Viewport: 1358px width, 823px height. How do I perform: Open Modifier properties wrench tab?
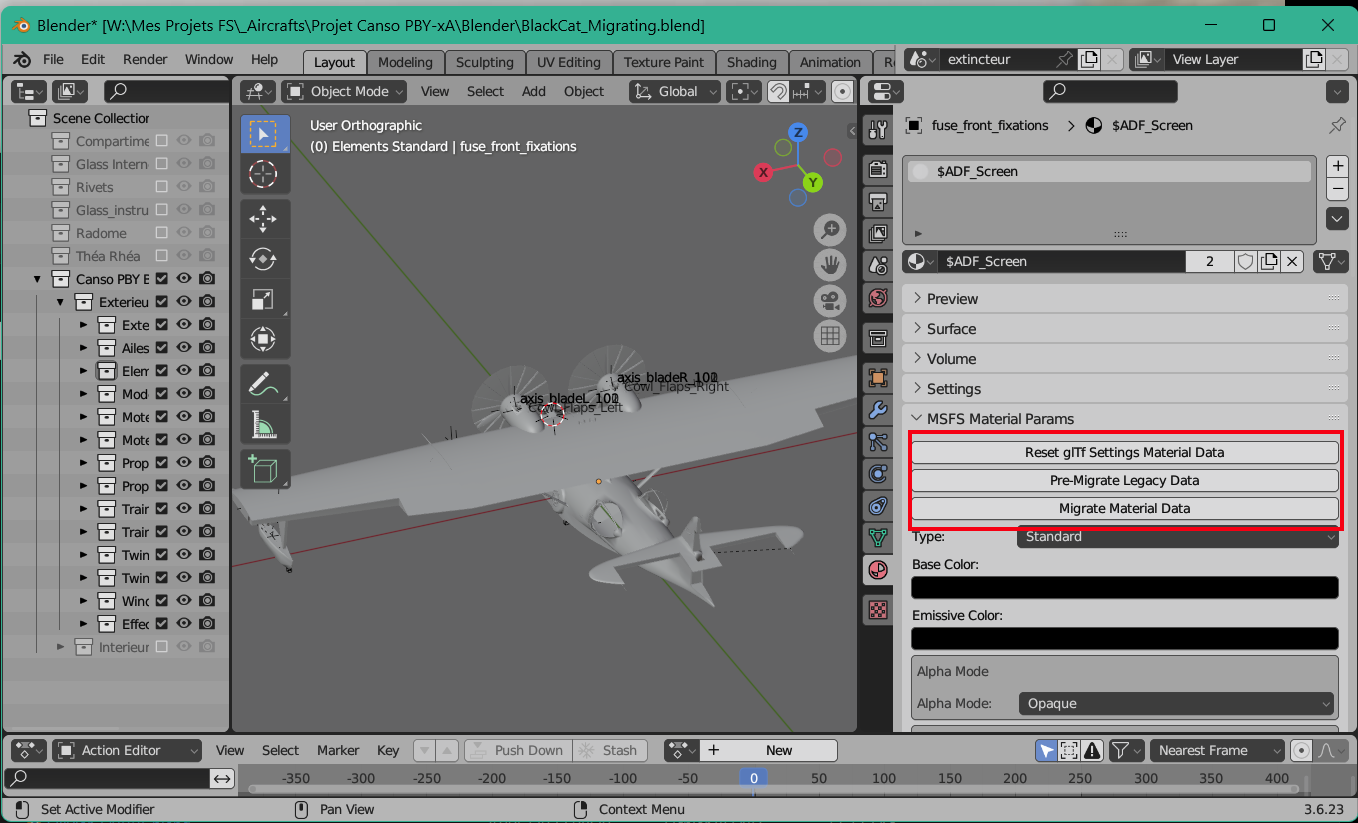coord(878,410)
